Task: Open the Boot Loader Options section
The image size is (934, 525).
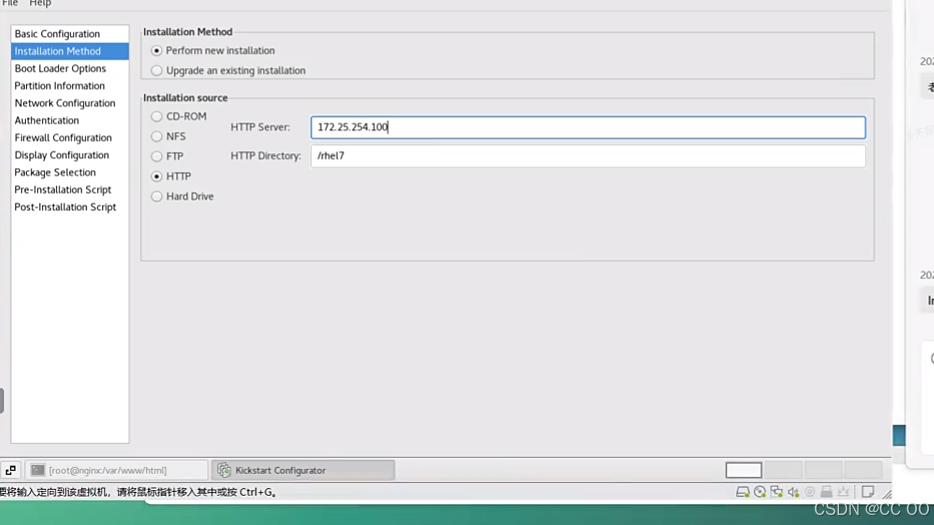Action: [x=70, y=69]
